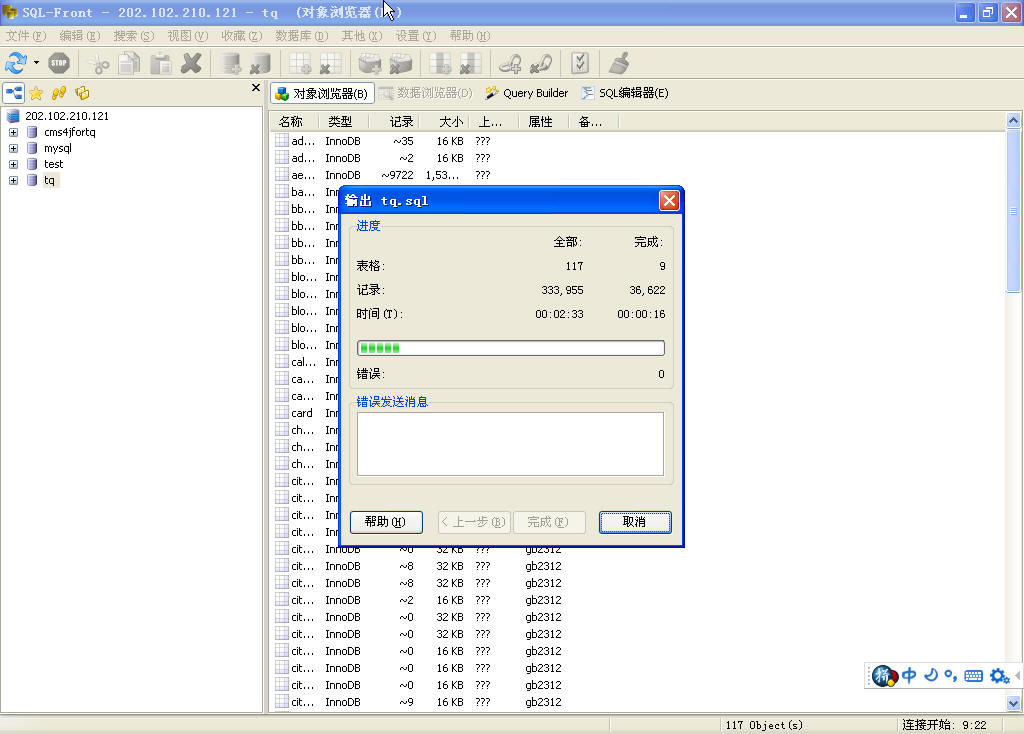The image size is (1024, 734).
Task: Click the 上一步(B) button
Action: 474,522
